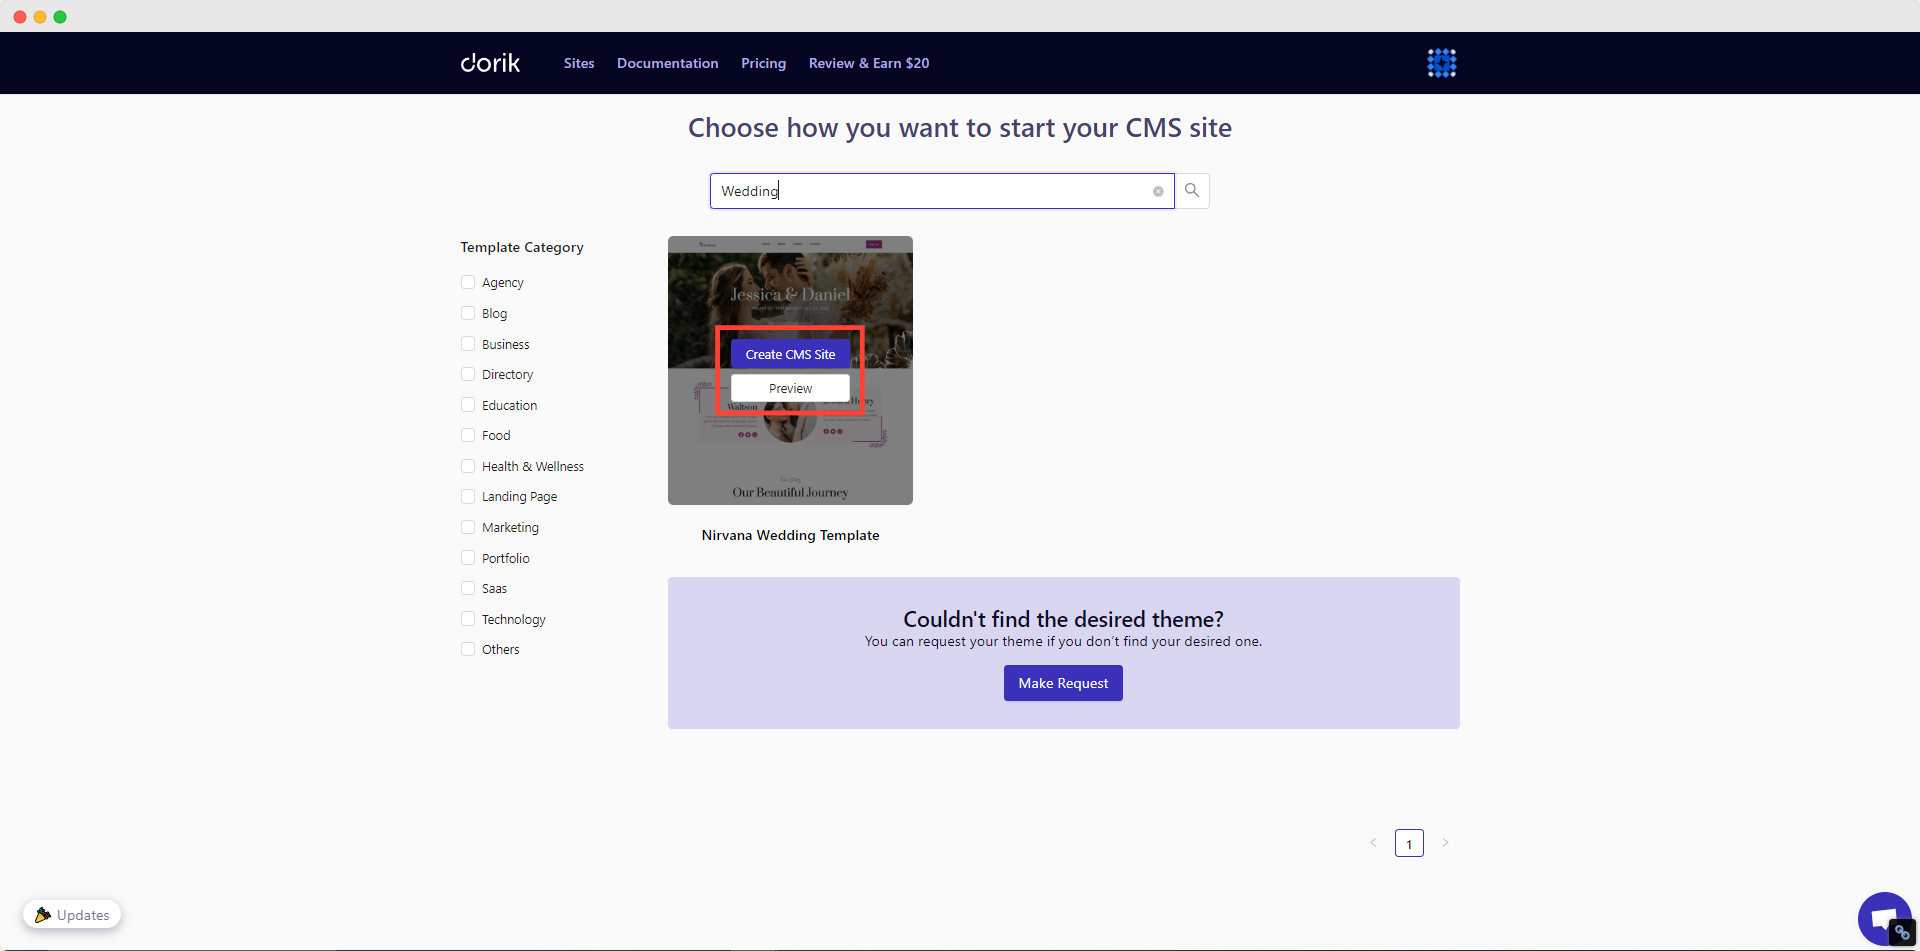Viewport: 1920px width, 951px height.
Task: Click Nirvana Wedding Template title
Action: [x=790, y=535]
